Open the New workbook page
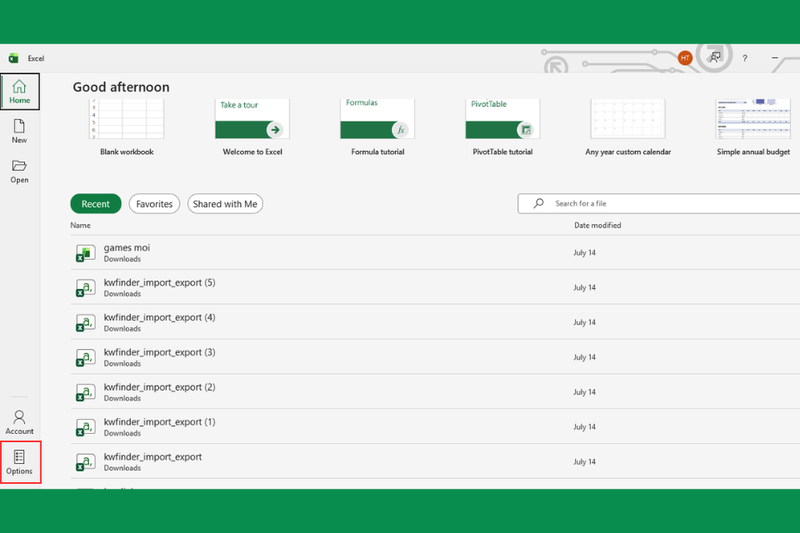 pyautogui.click(x=19, y=131)
